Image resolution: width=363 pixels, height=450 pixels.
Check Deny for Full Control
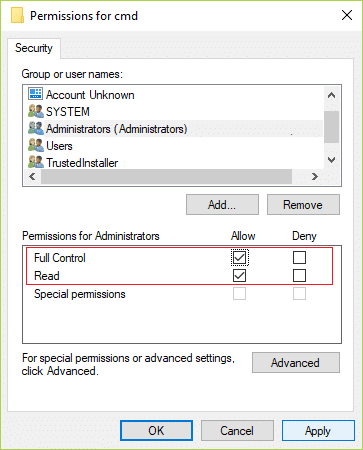(x=299, y=258)
